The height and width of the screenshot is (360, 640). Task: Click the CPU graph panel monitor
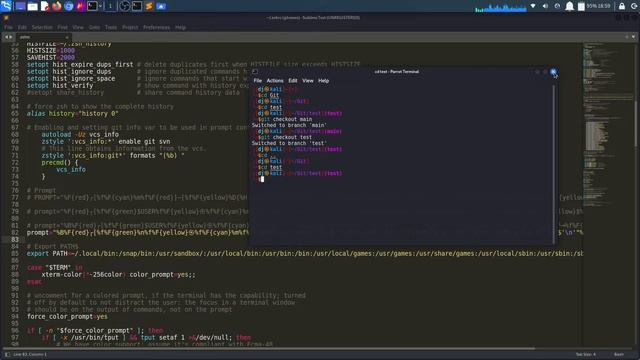(501, 7)
